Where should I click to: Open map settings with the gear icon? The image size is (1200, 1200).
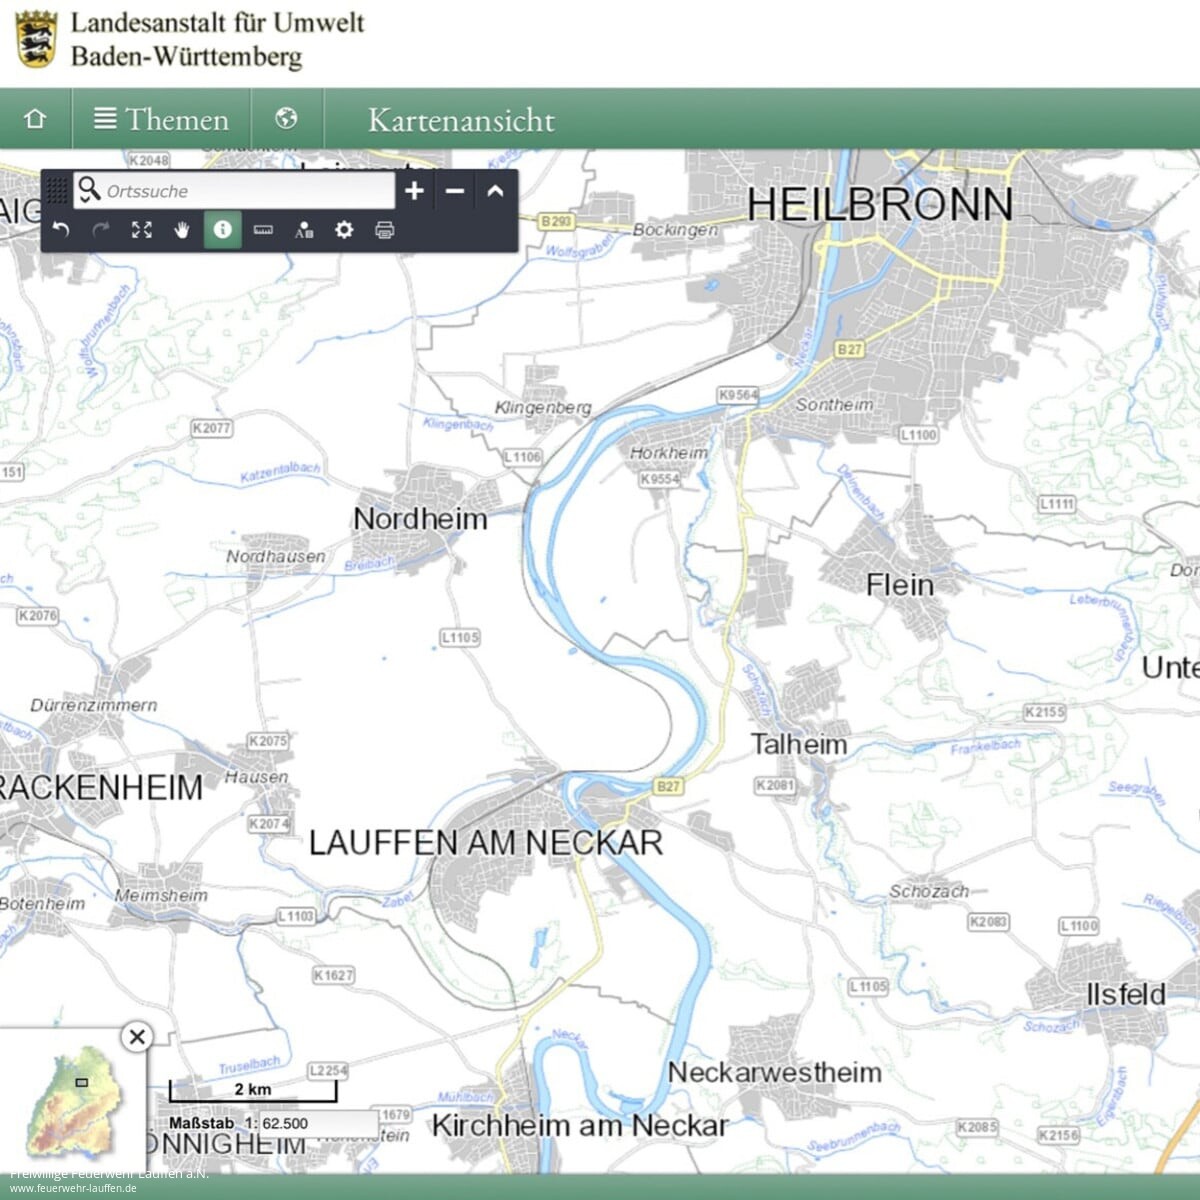(344, 230)
